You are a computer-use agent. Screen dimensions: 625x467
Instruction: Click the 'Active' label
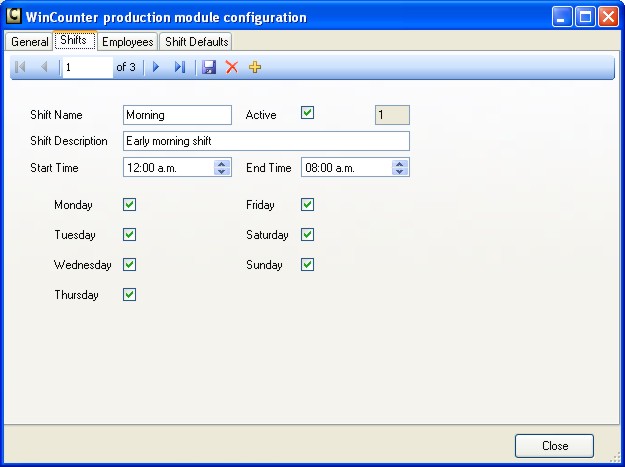click(x=261, y=115)
